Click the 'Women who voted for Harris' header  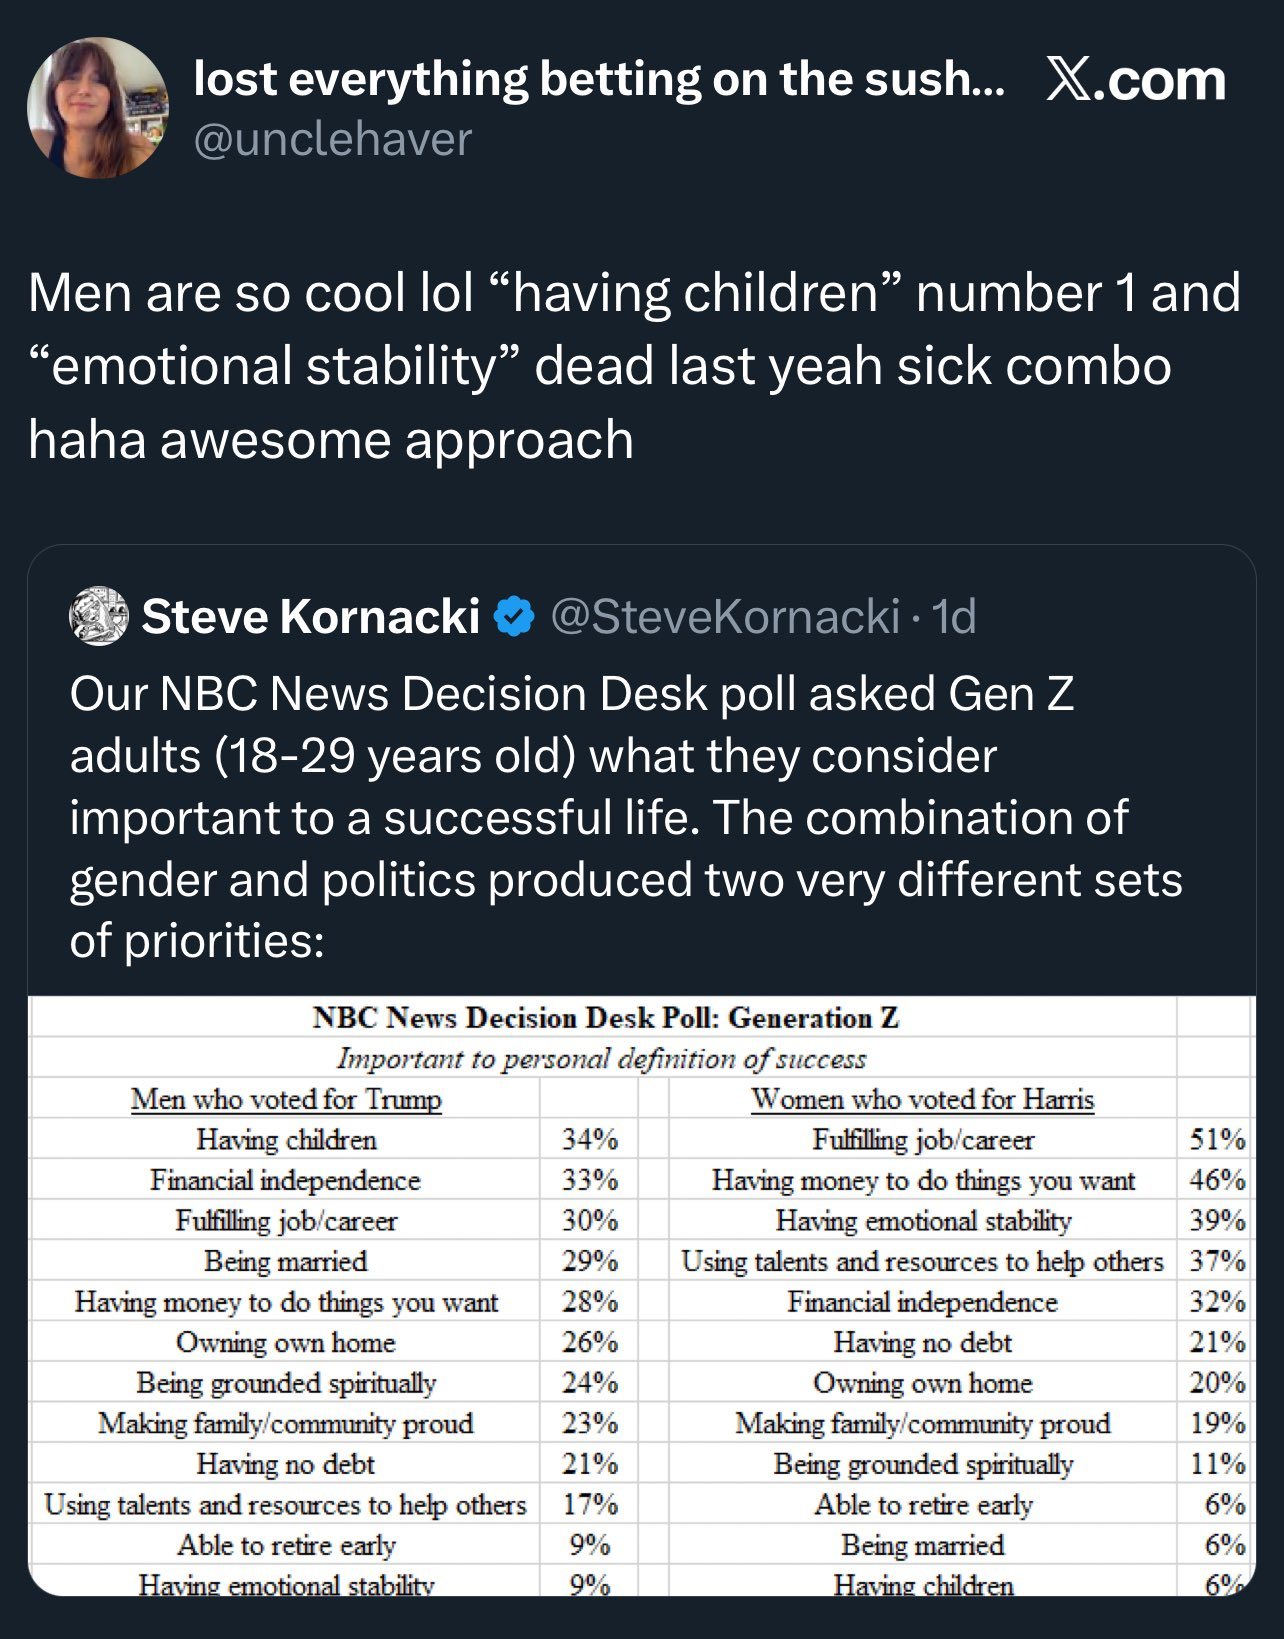(x=922, y=1099)
